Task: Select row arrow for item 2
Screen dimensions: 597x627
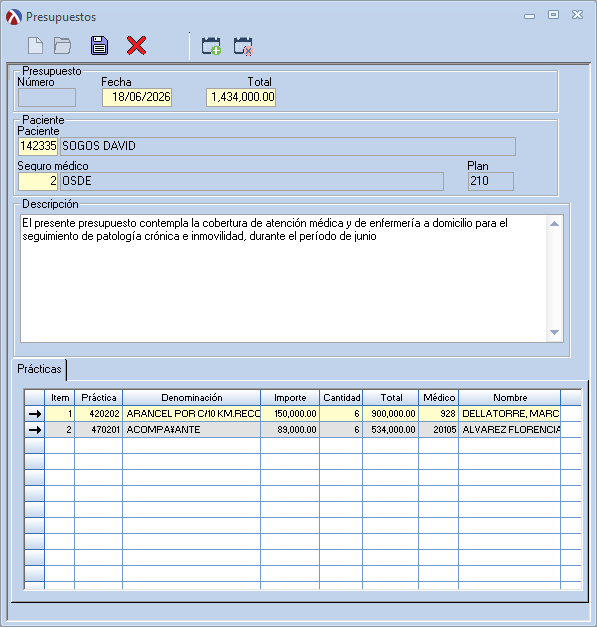Action: point(35,430)
